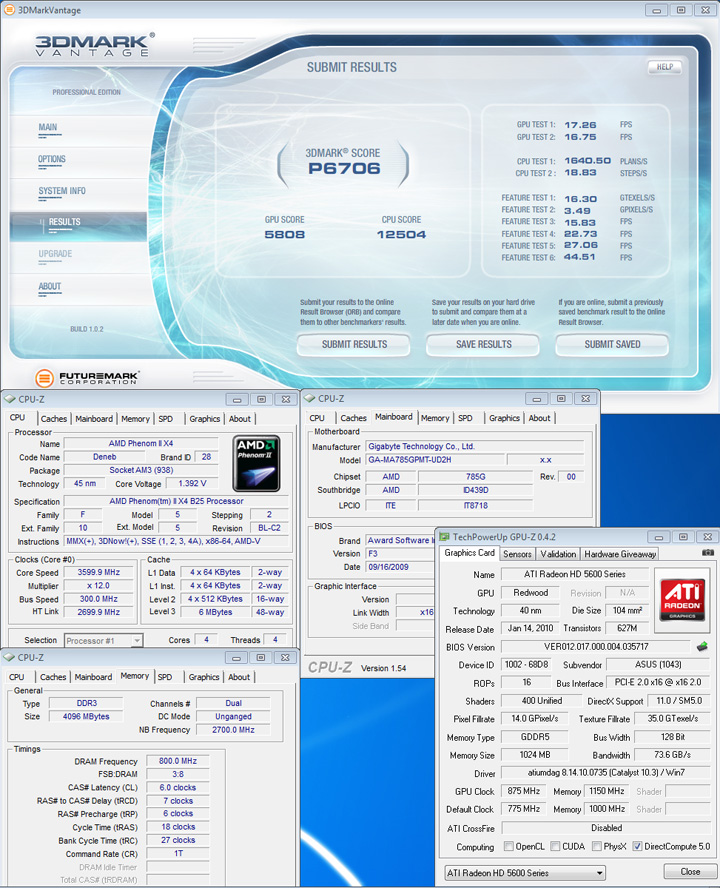Click the Bus Speed 300.0 MHz value
Screen dimensions: 720x888
(99, 599)
